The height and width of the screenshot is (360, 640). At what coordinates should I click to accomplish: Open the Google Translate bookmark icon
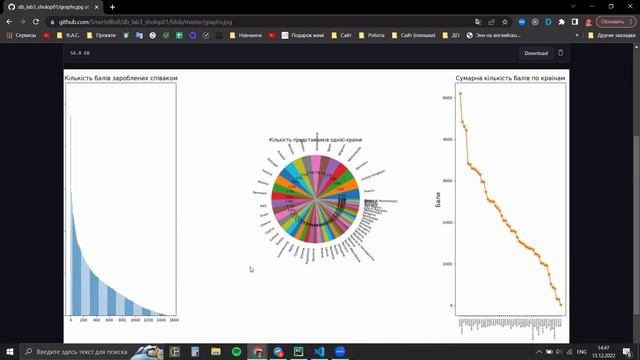(139, 36)
